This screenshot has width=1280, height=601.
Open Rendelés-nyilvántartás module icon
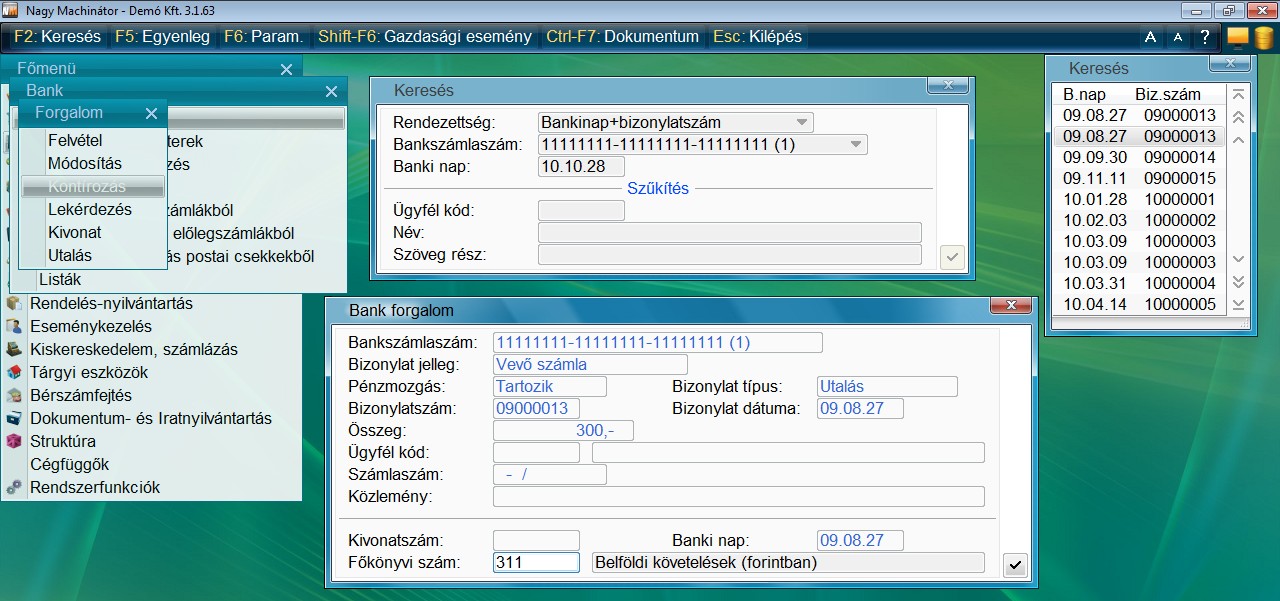coord(14,303)
